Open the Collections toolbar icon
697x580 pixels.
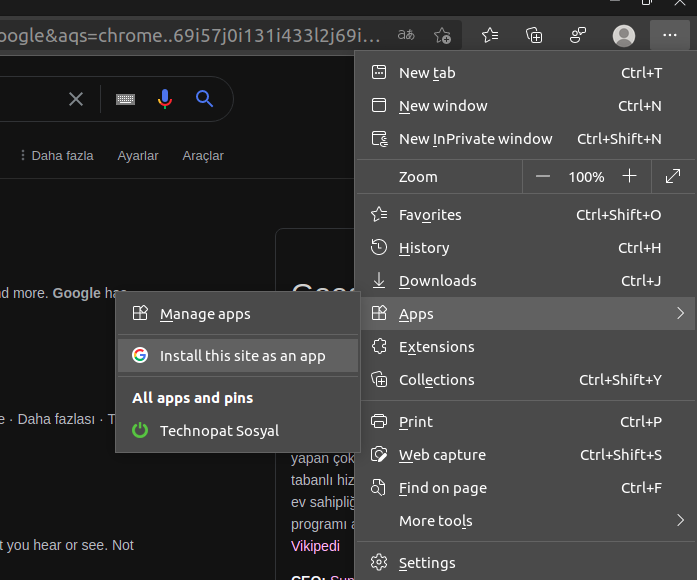pyautogui.click(x=534, y=35)
